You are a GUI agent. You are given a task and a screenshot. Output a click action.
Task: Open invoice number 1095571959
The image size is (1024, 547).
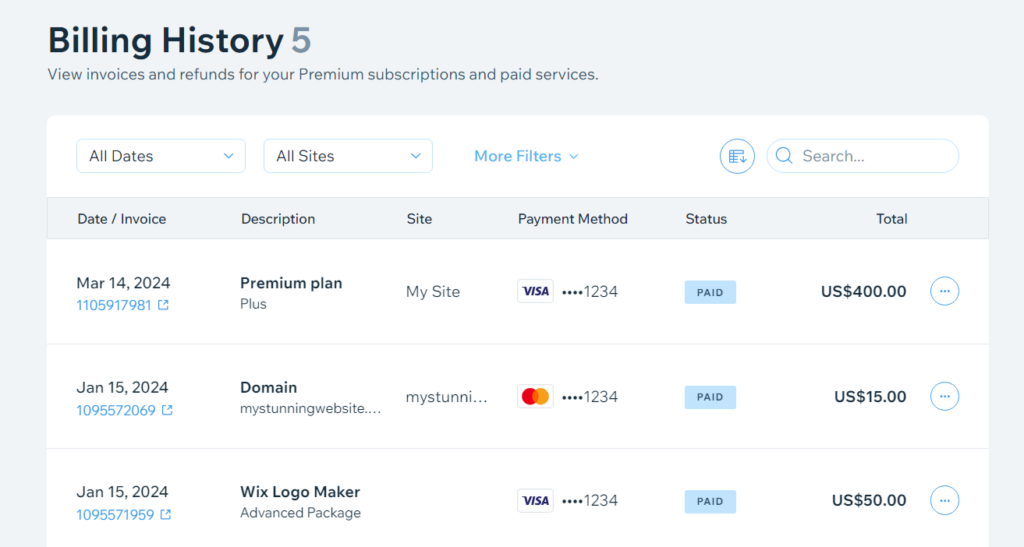click(115, 514)
